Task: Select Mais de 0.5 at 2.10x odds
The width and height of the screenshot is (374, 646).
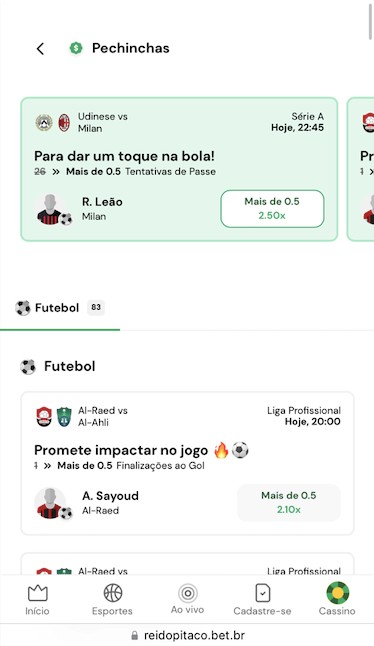Action: click(289, 502)
